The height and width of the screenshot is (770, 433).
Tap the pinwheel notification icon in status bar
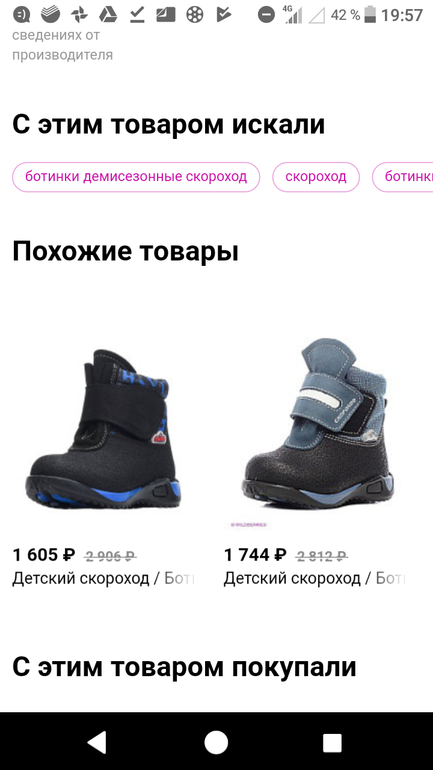tap(79, 15)
